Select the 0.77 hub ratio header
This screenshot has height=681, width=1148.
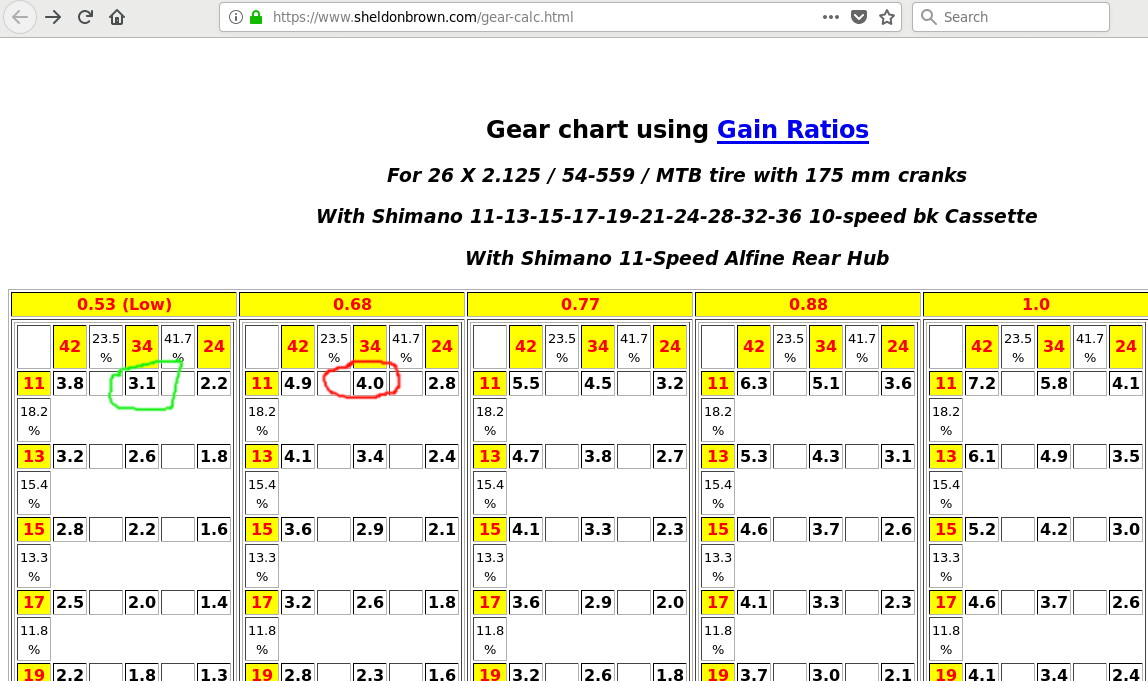click(x=580, y=304)
